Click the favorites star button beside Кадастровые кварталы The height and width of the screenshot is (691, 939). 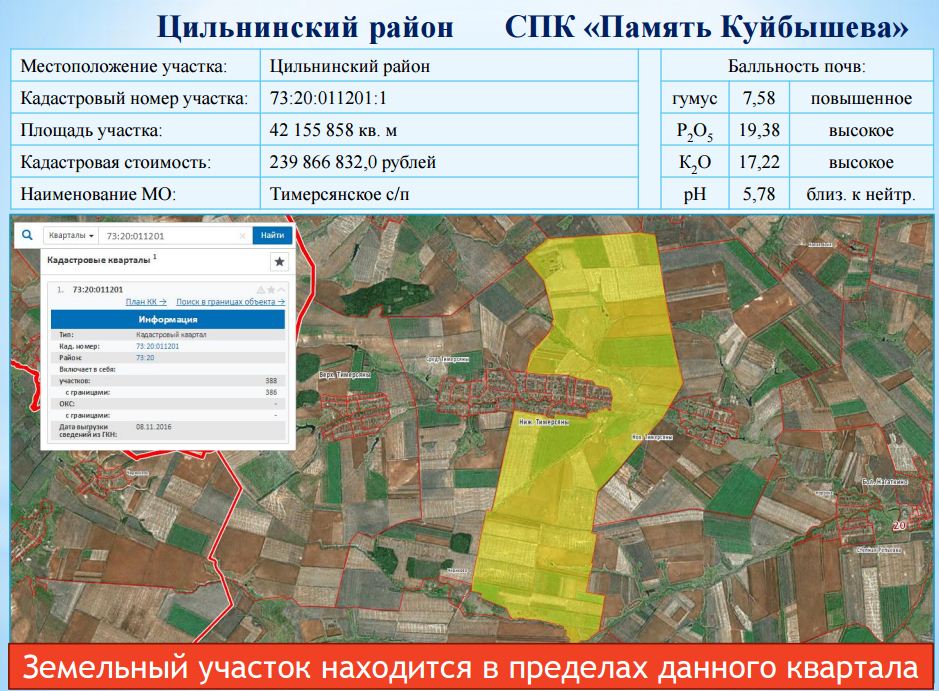pos(279,261)
